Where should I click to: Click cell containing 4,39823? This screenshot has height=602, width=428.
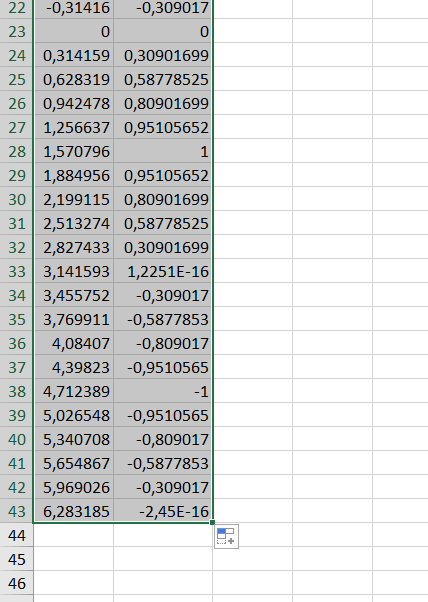point(74,367)
